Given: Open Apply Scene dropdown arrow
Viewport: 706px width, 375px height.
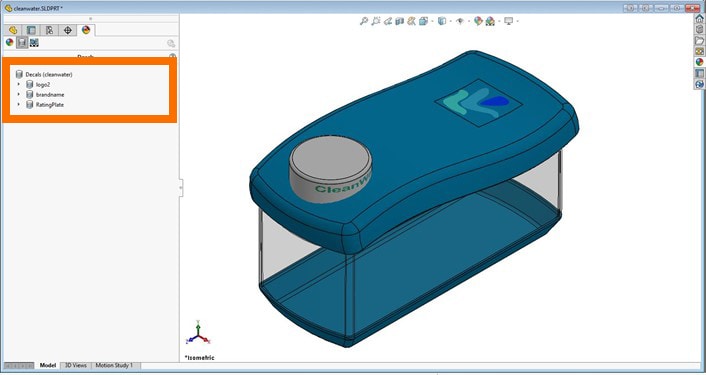Looking at the screenshot, I should (498, 21).
